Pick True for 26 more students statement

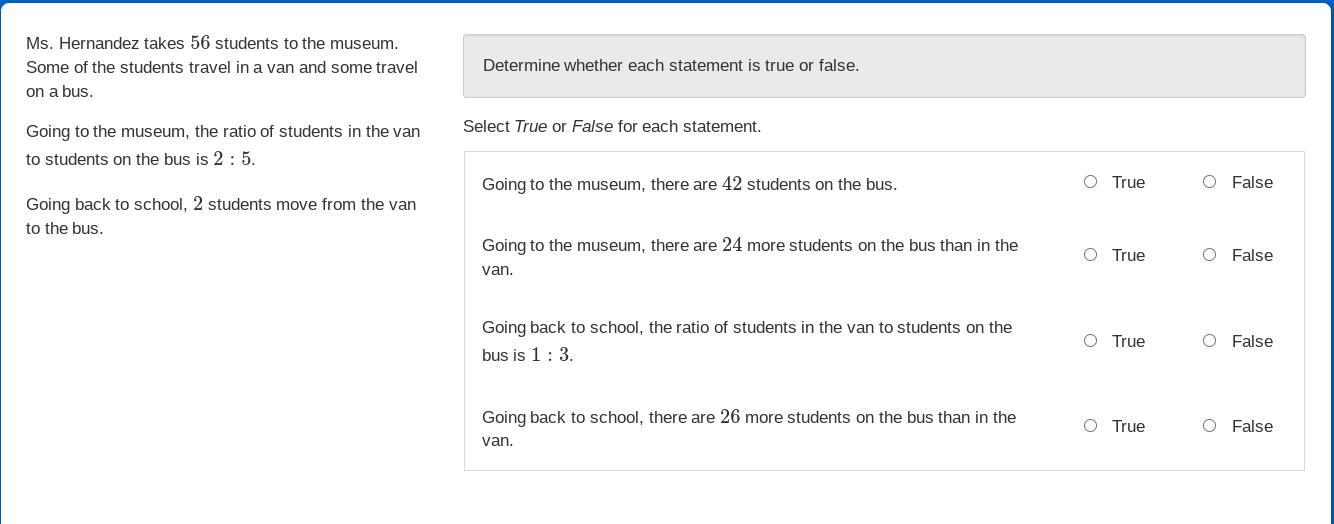coord(1090,426)
